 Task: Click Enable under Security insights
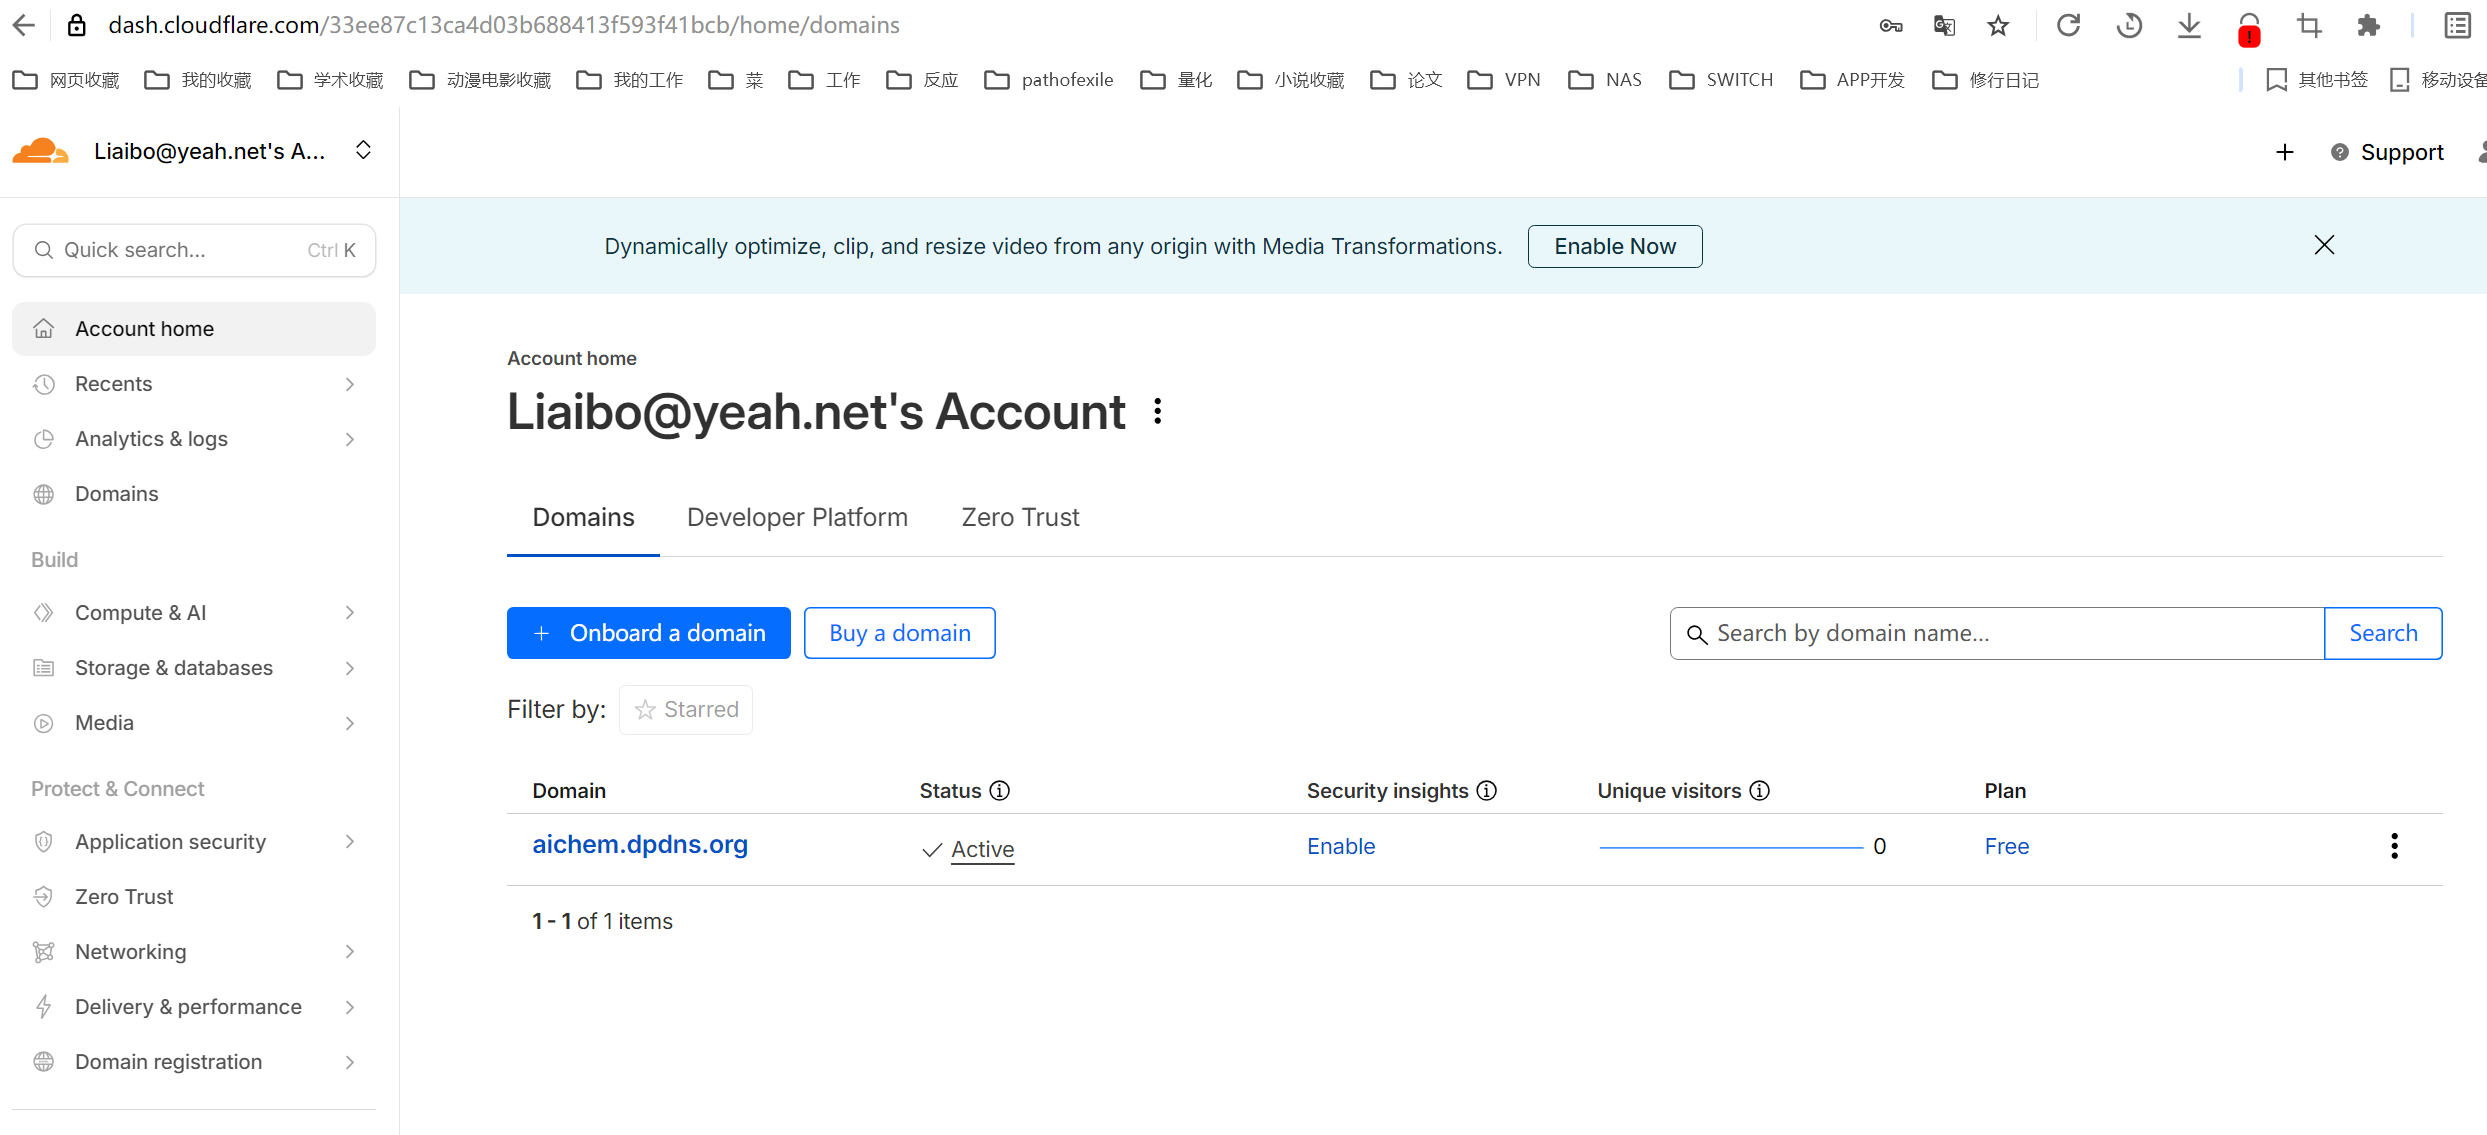point(1341,847)
